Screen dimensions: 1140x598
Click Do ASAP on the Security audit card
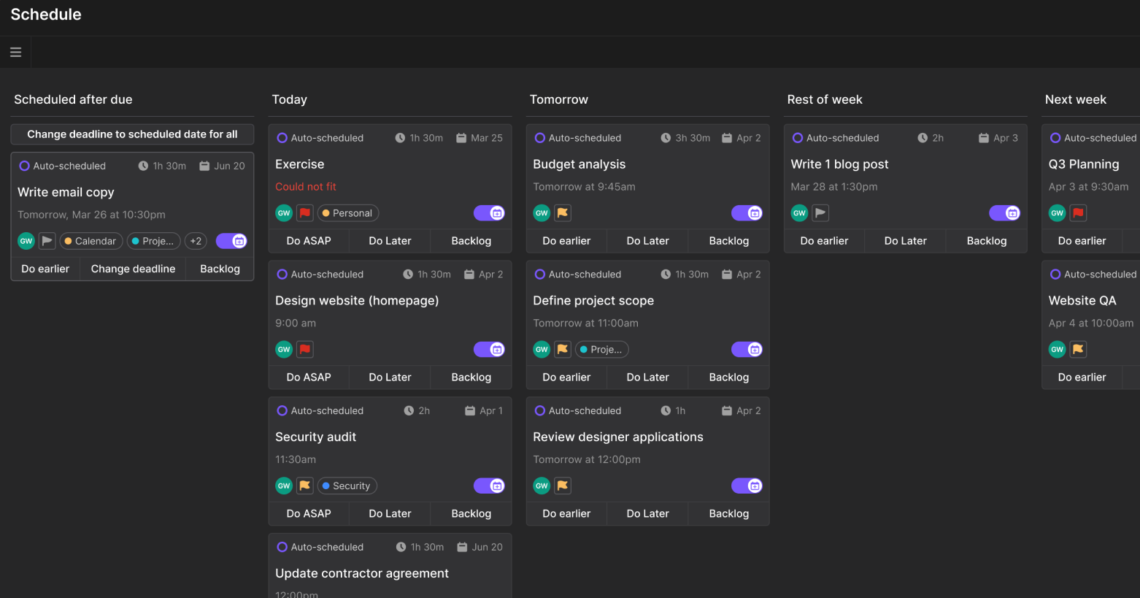click(308, 513)
